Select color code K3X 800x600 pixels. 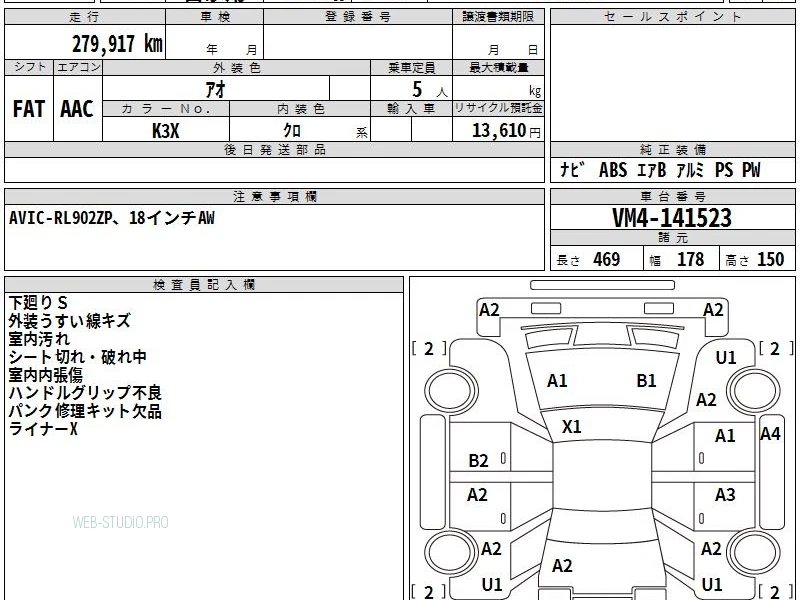click(x=166, y=131)
